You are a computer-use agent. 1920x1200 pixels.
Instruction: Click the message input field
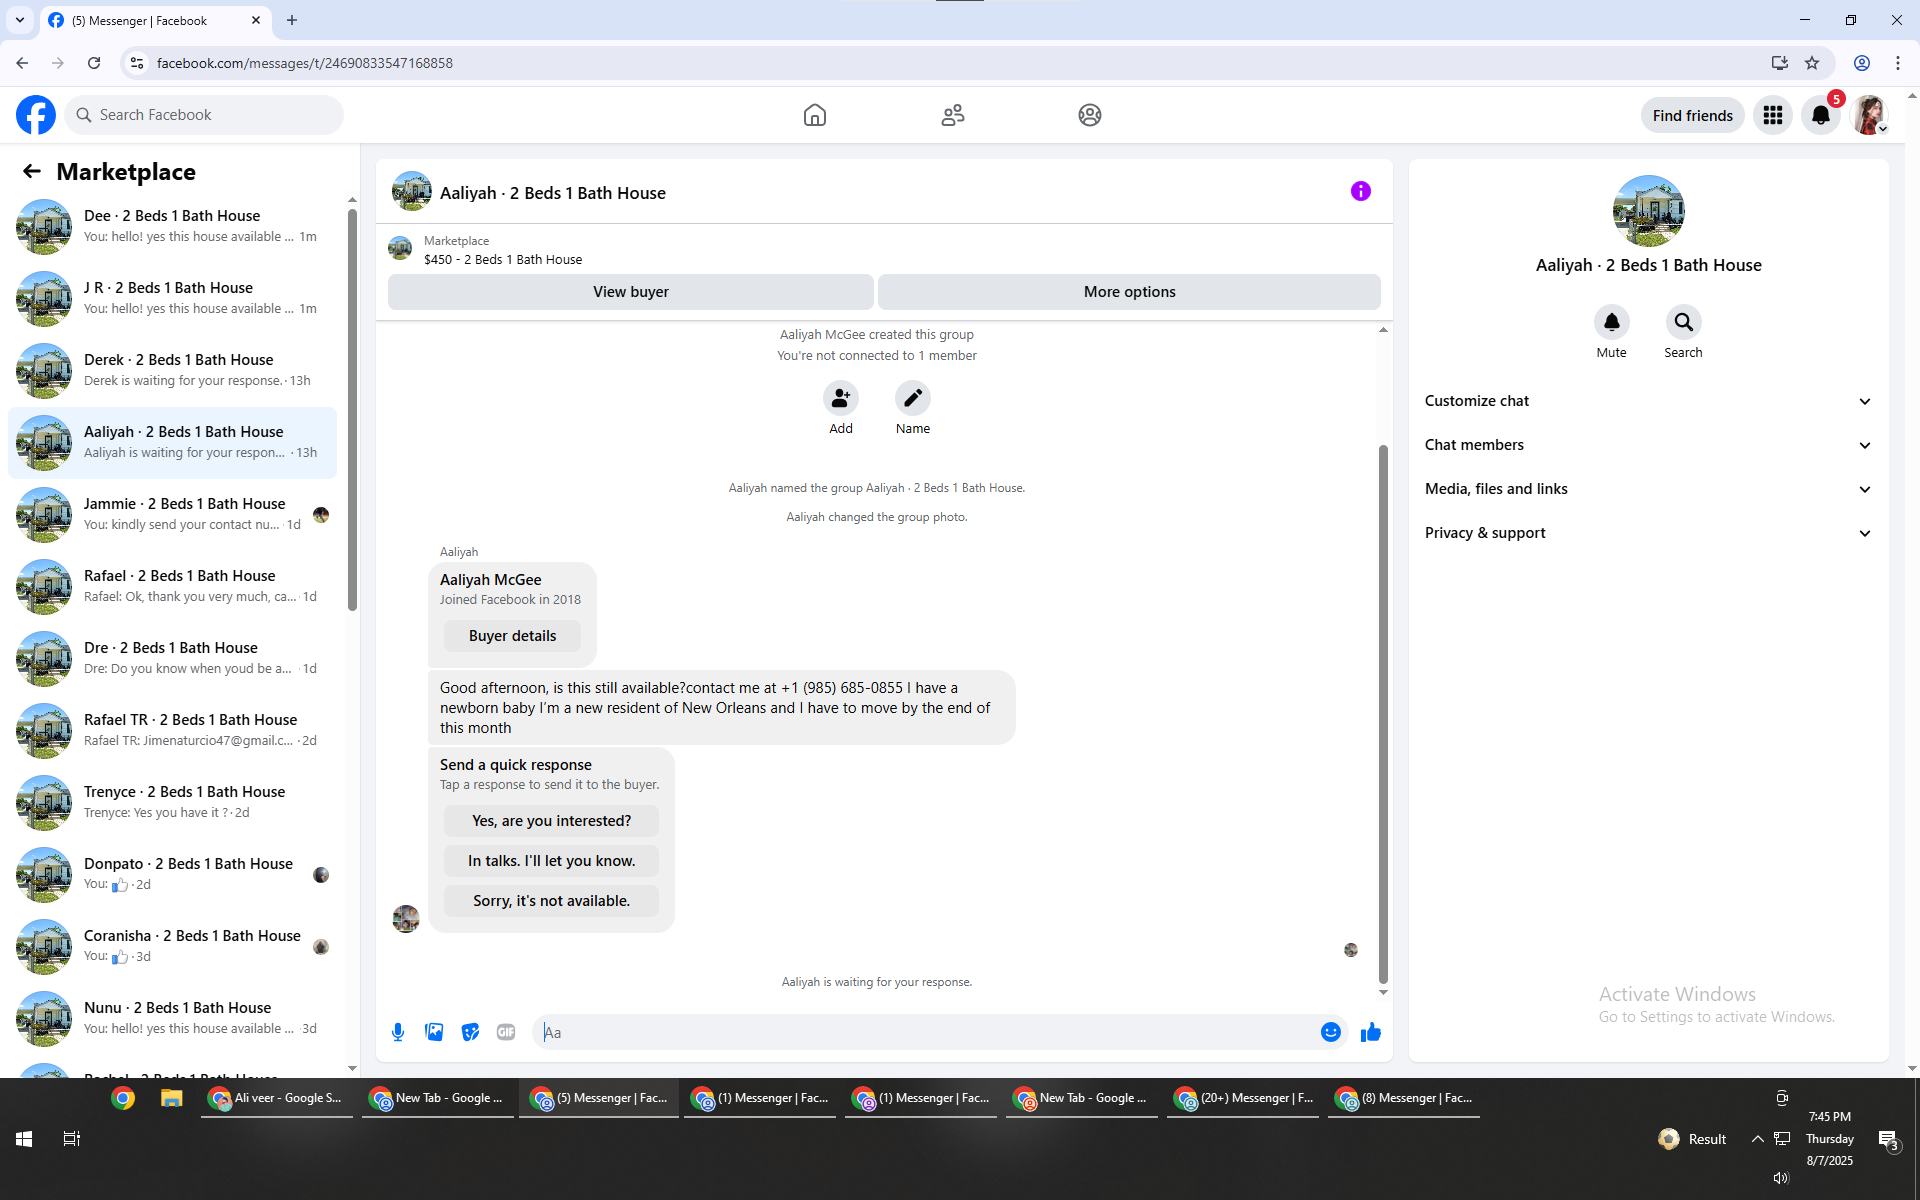coord(925,1032)
